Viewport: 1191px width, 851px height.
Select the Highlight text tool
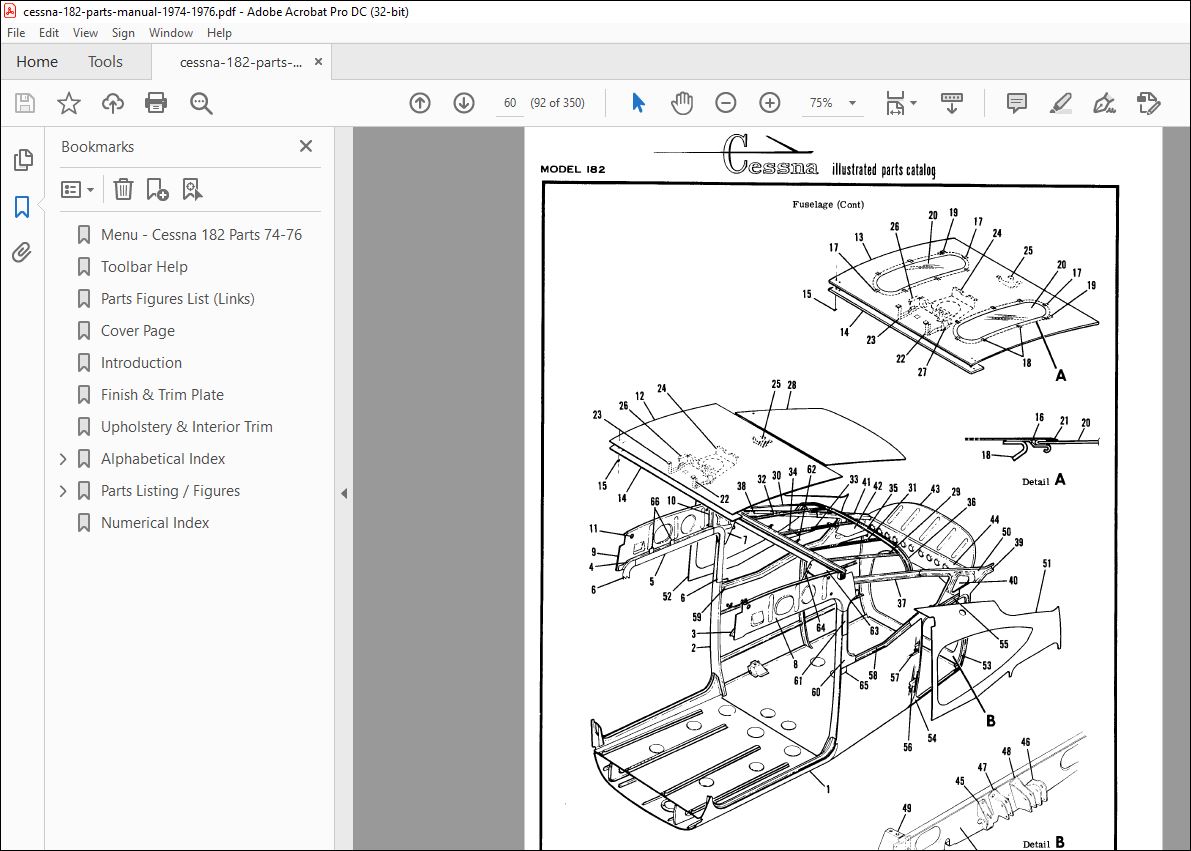[1060, 103]
